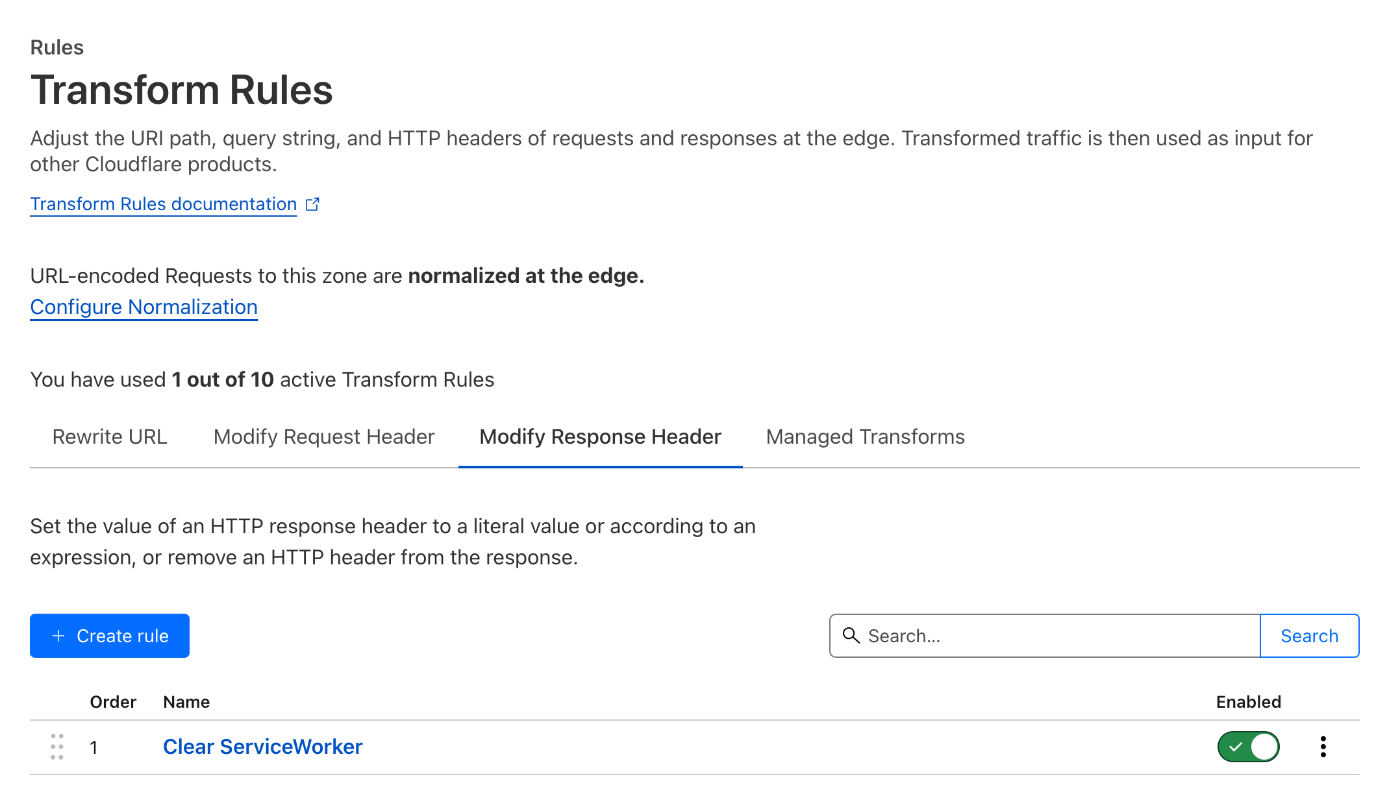Click the Enabled column header
The width and height of the screenshot is (1400, 807).
click(x=1248, y=702)
